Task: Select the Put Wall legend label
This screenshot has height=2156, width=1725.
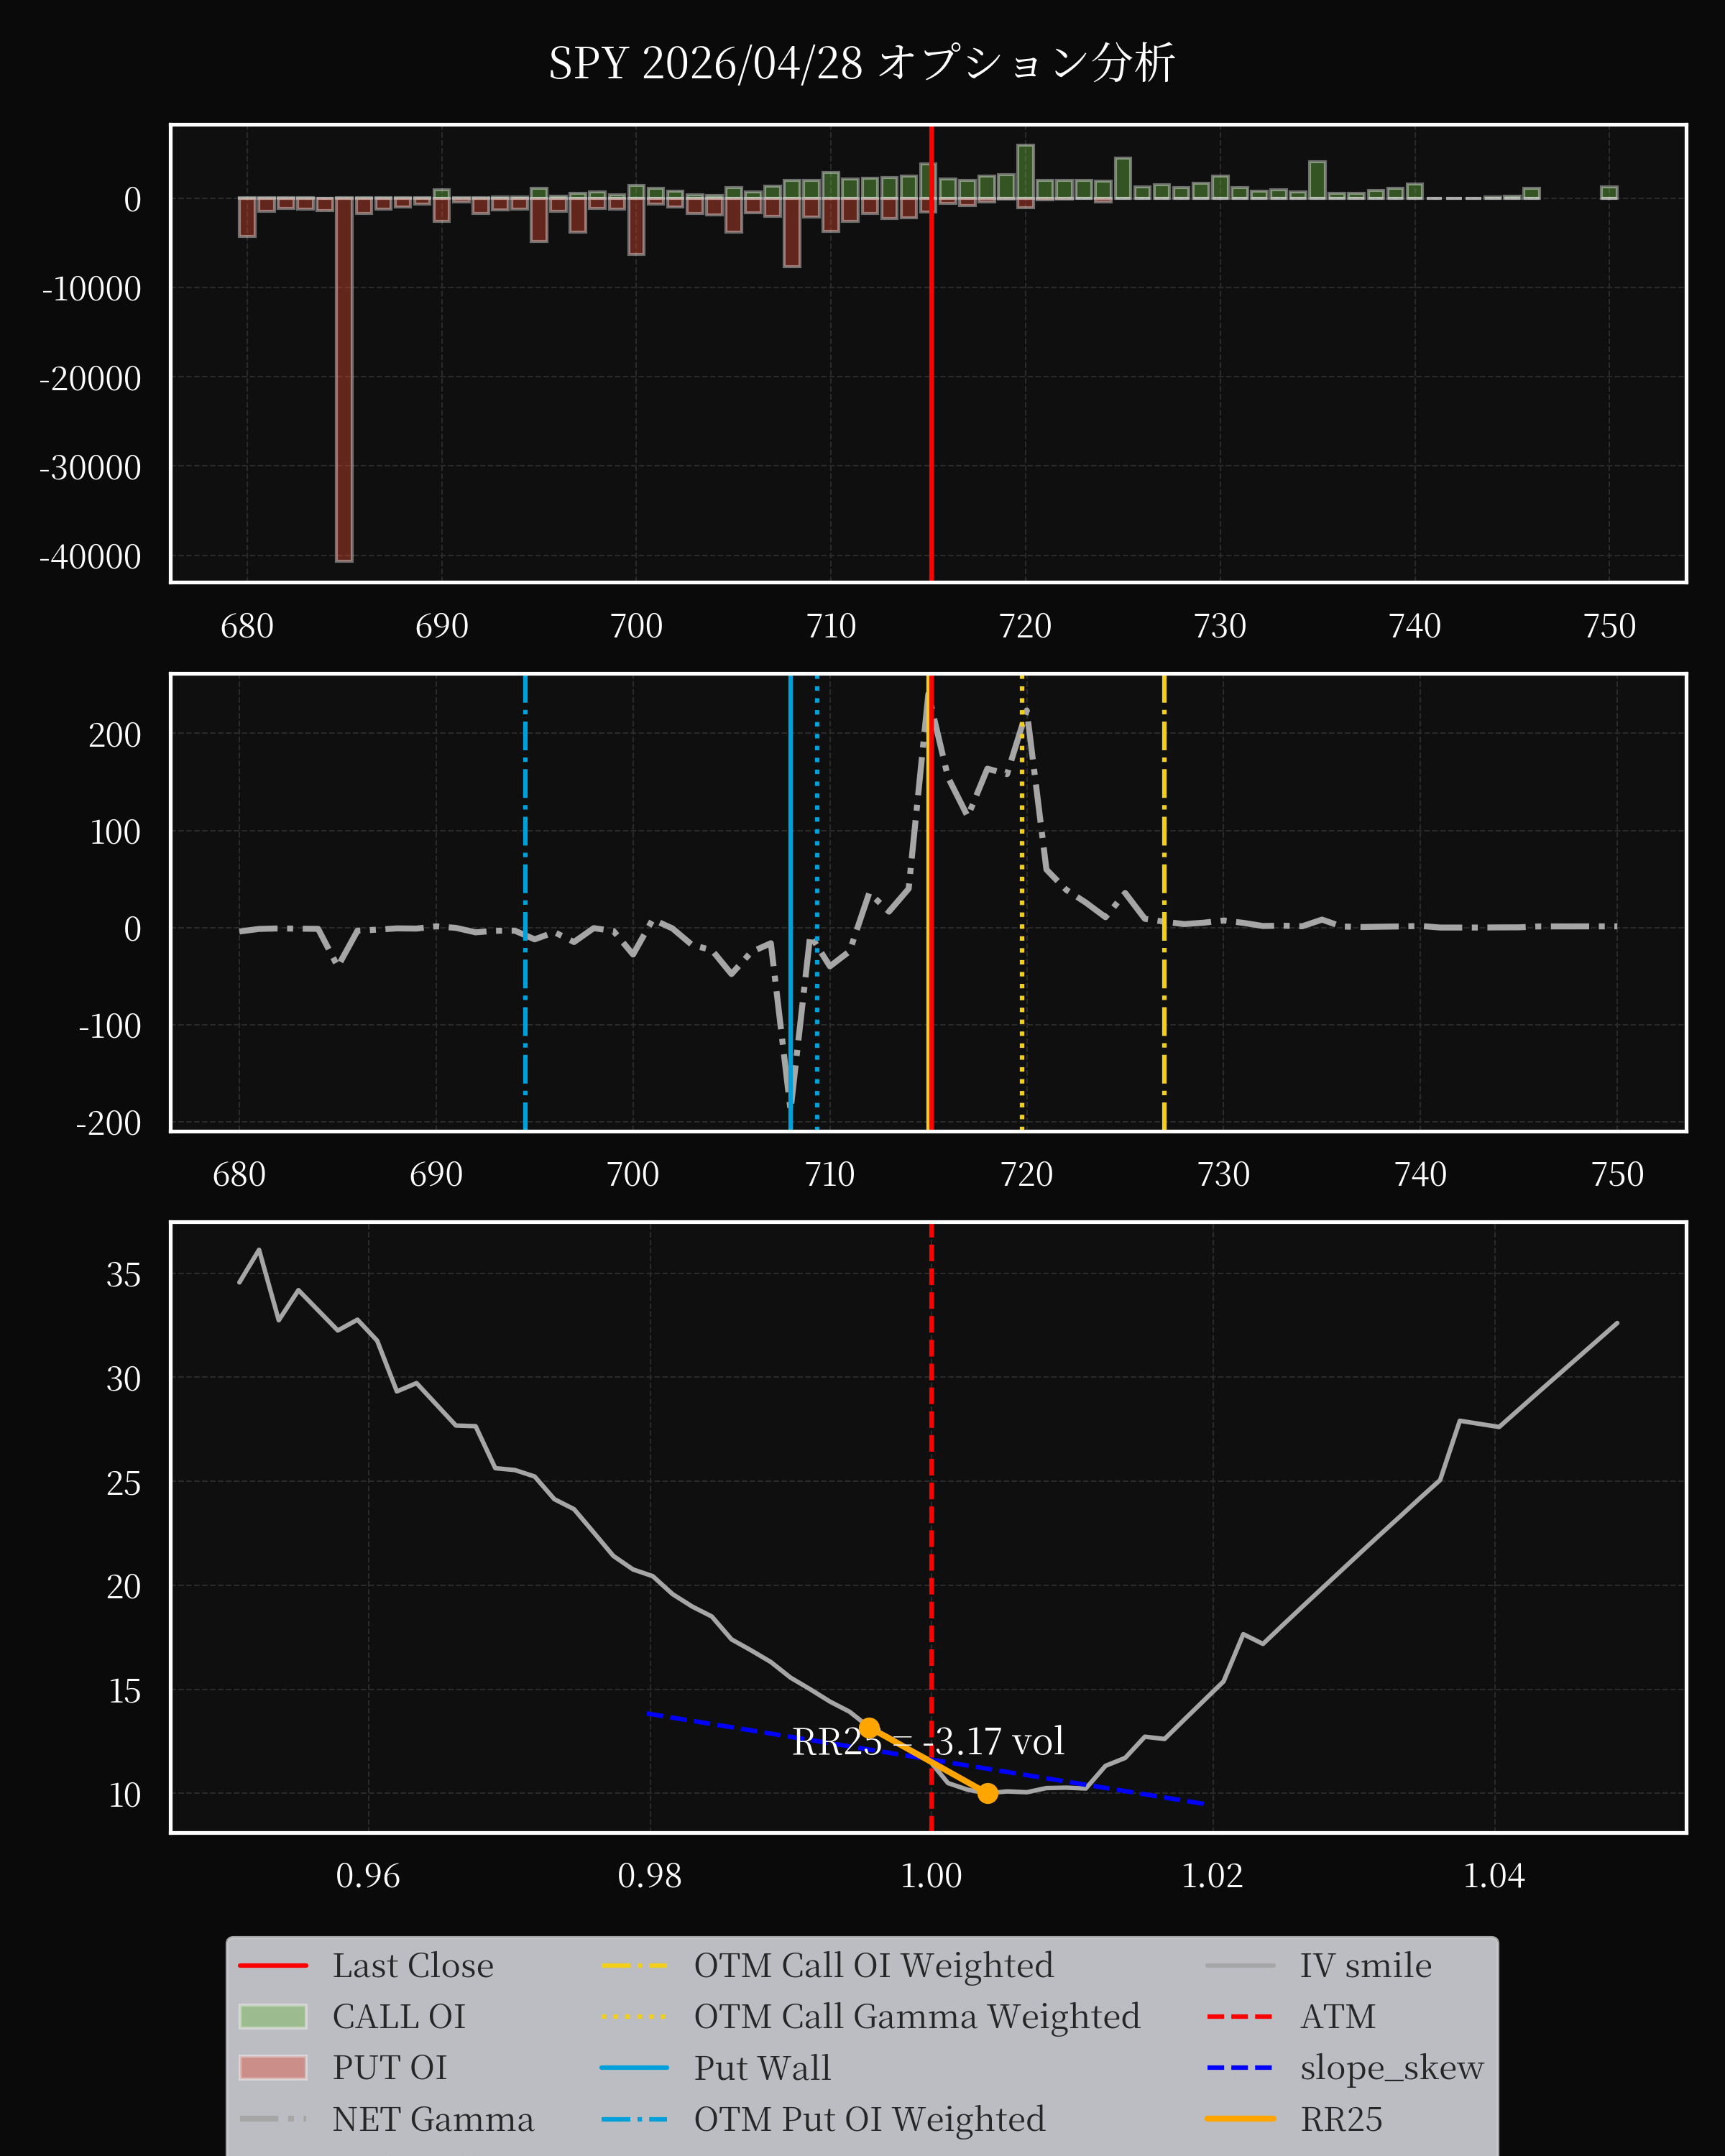Action: coord(762,2067)
